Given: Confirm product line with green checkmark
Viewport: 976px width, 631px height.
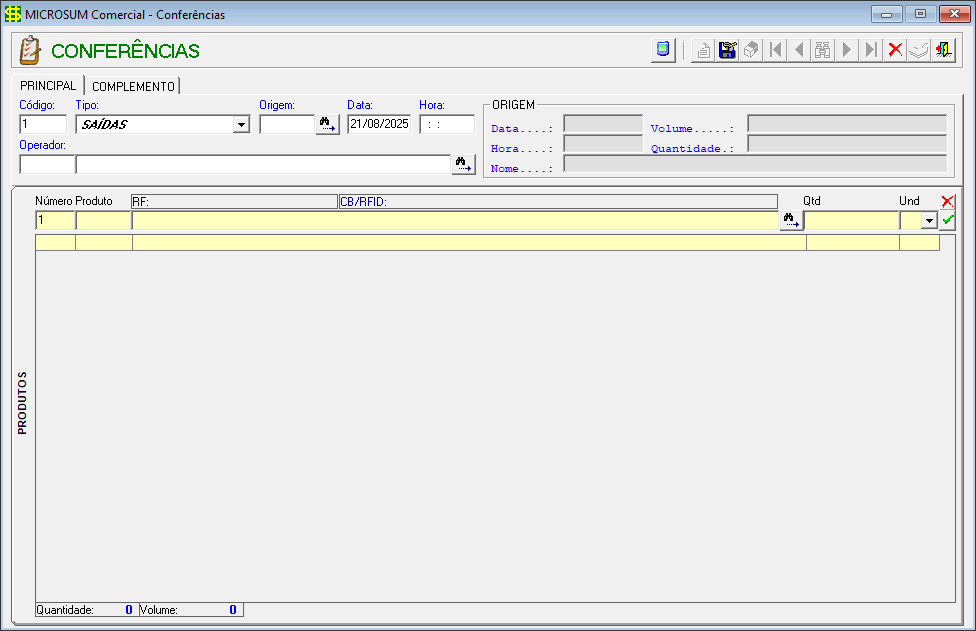Looking at the screenshot, I should 948,220.
